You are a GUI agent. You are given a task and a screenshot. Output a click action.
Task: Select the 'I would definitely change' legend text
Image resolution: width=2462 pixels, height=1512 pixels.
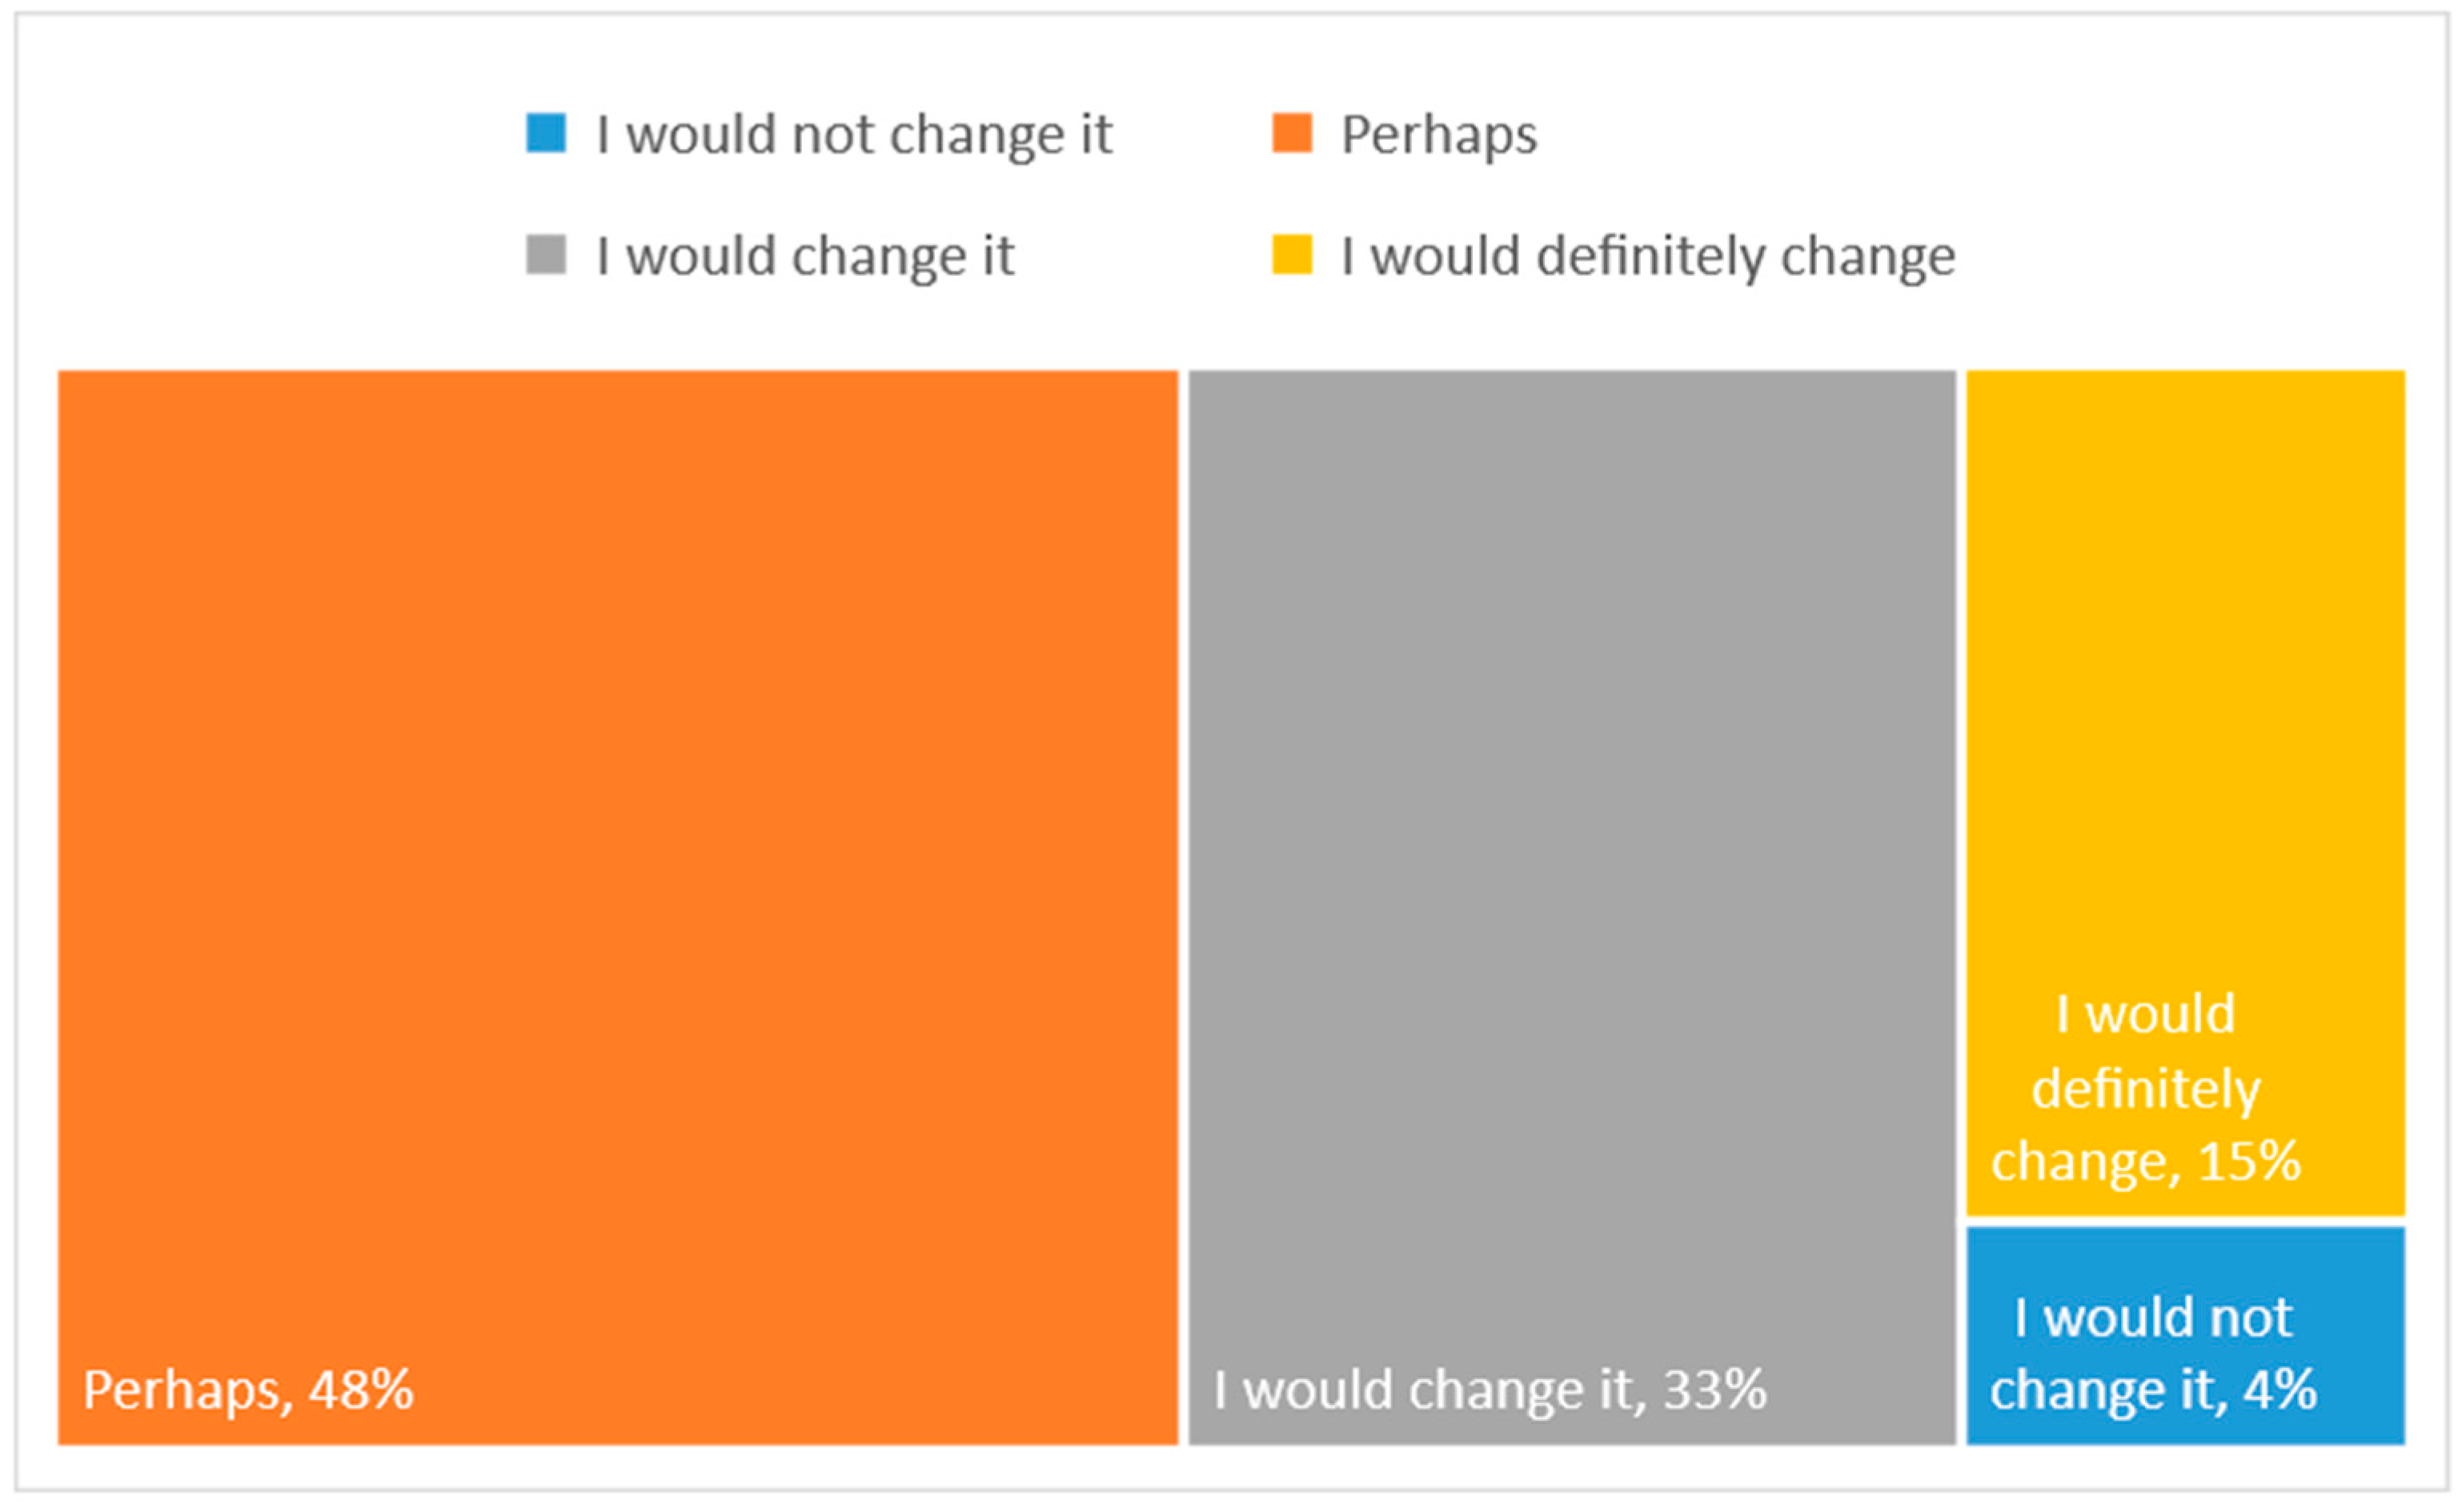1647,256
